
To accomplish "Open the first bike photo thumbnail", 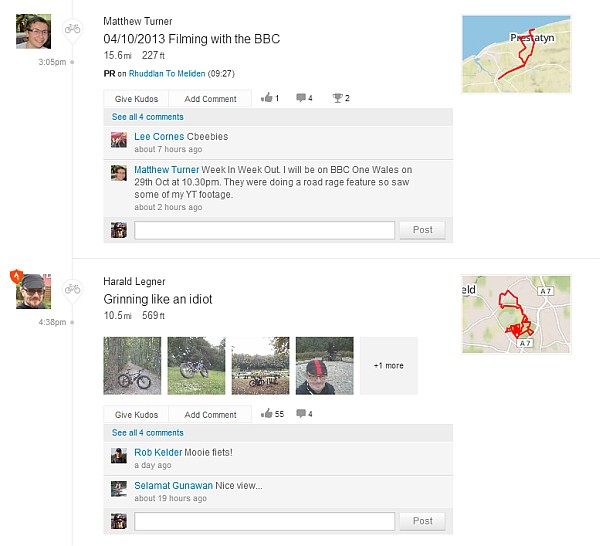I will pos(132,366).
